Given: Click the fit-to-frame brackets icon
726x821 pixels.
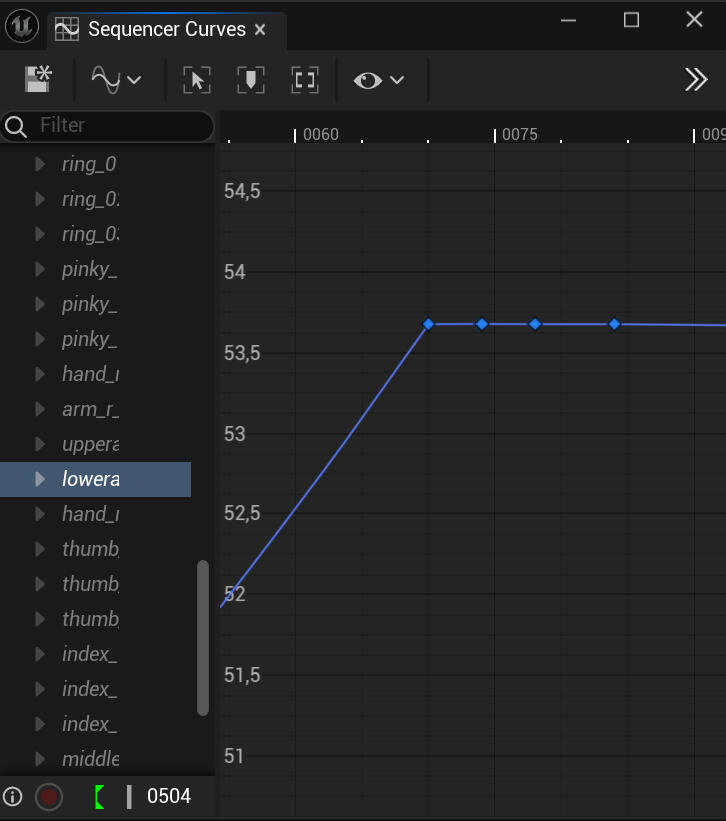Looking at the screenshot, I should coord(305,80).
